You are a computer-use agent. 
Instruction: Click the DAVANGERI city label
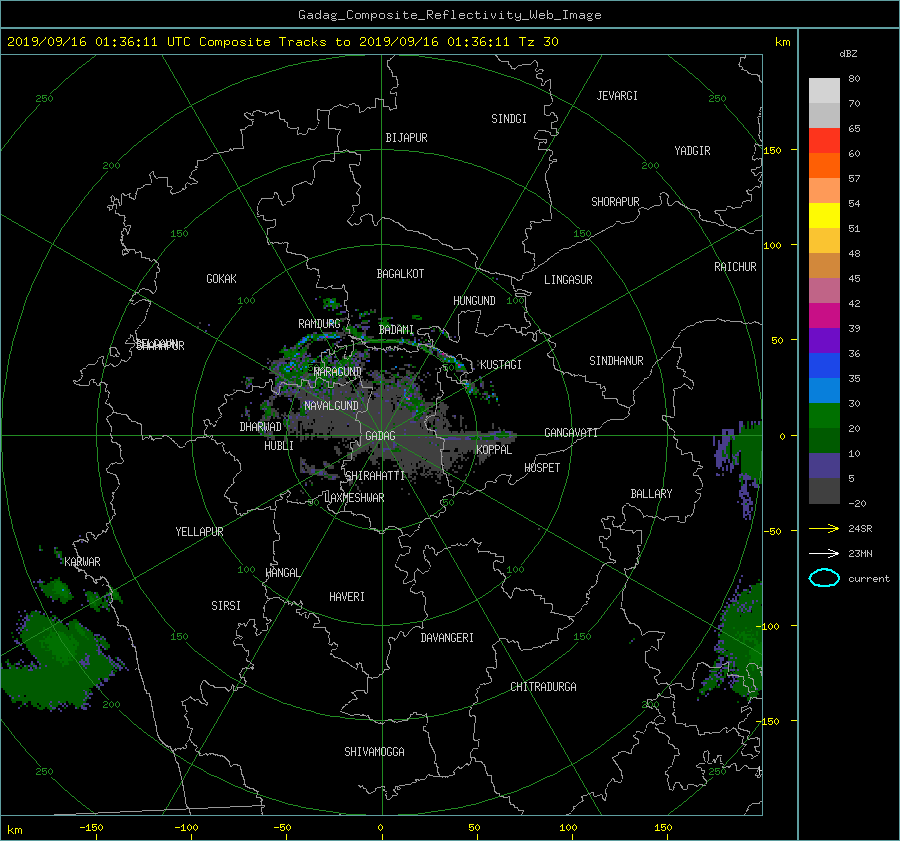447,638
